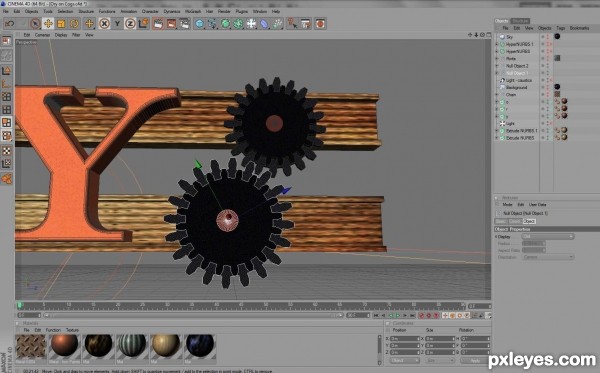600x373 pixels.
Task: Select the Scale tool in toolbar
Action: 61,24
